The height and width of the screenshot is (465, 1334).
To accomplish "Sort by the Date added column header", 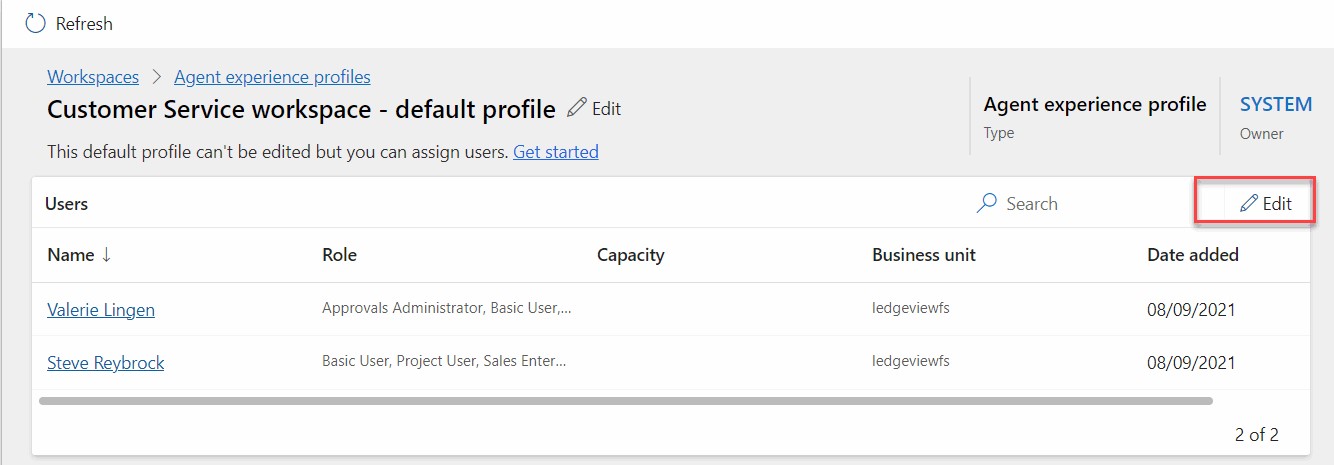I will 1192,255.
